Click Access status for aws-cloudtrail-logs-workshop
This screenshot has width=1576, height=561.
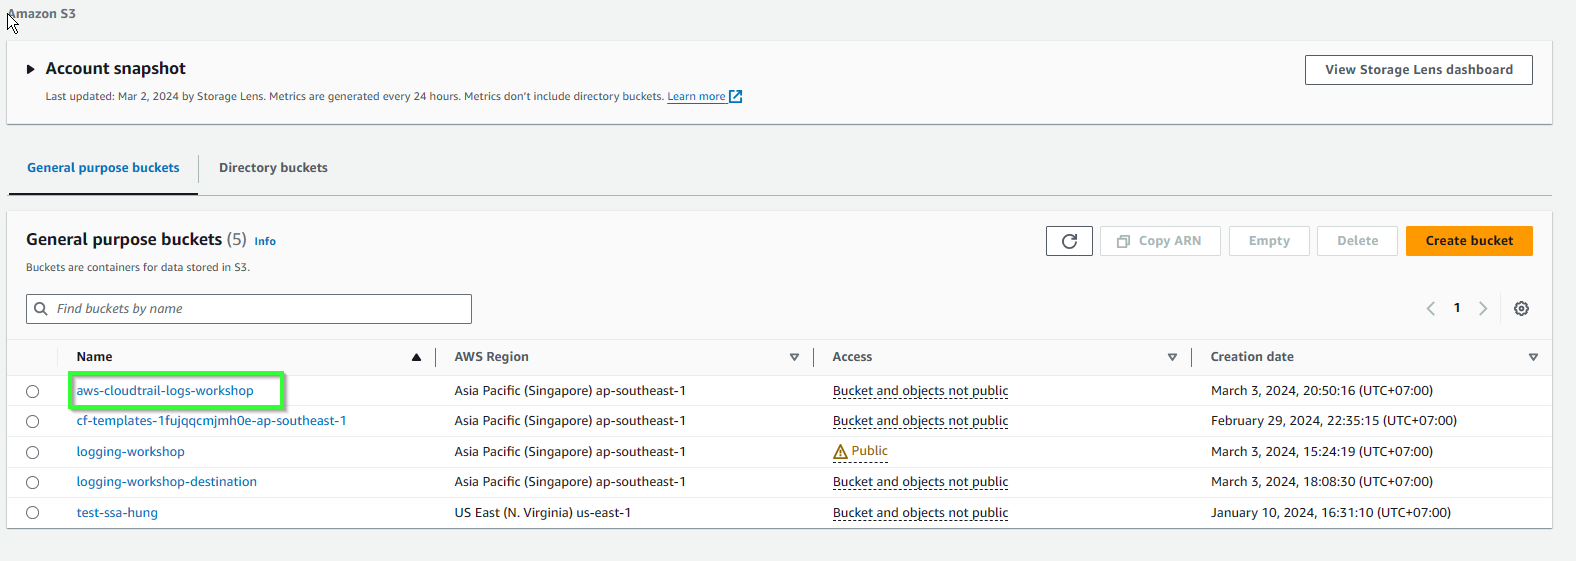pyautogui.click(x=920, y=391)
